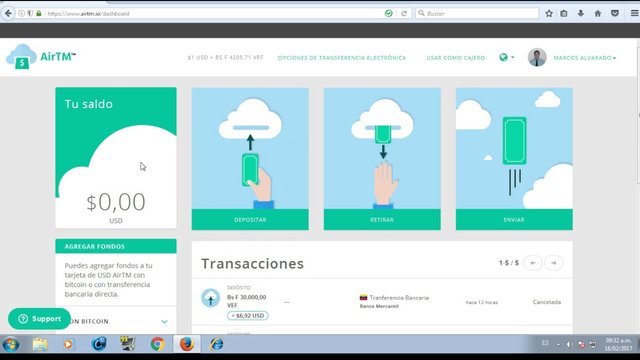Open the Windows Start button

tap(11, 344)
